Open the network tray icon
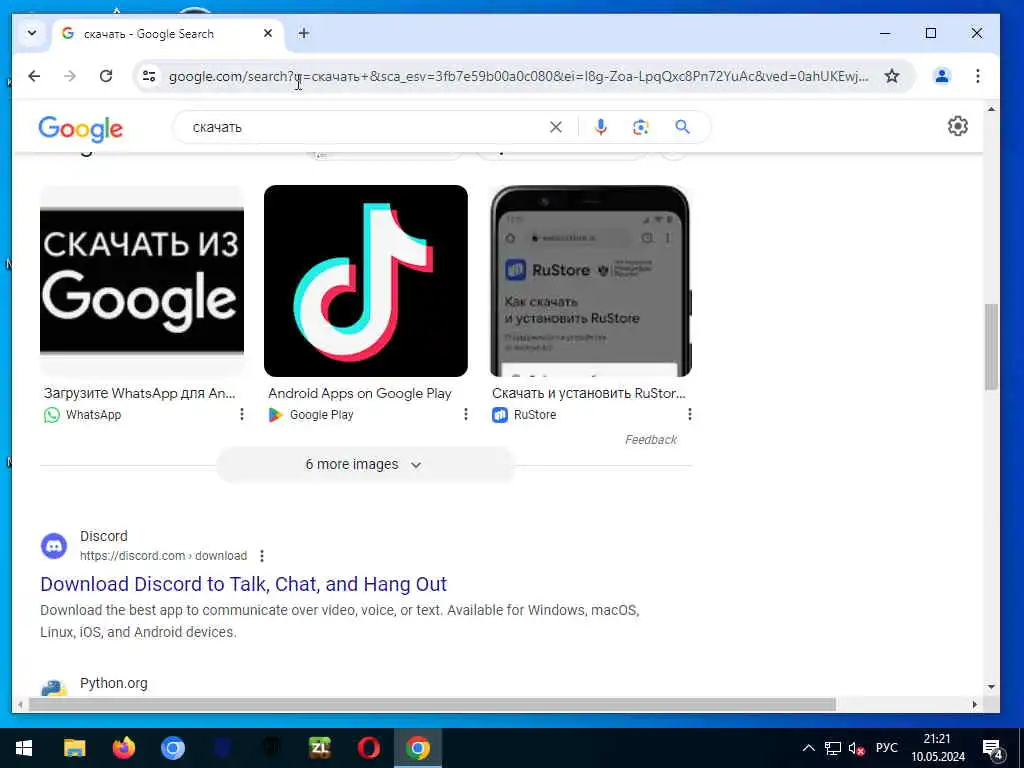 [x=833, y=748]
